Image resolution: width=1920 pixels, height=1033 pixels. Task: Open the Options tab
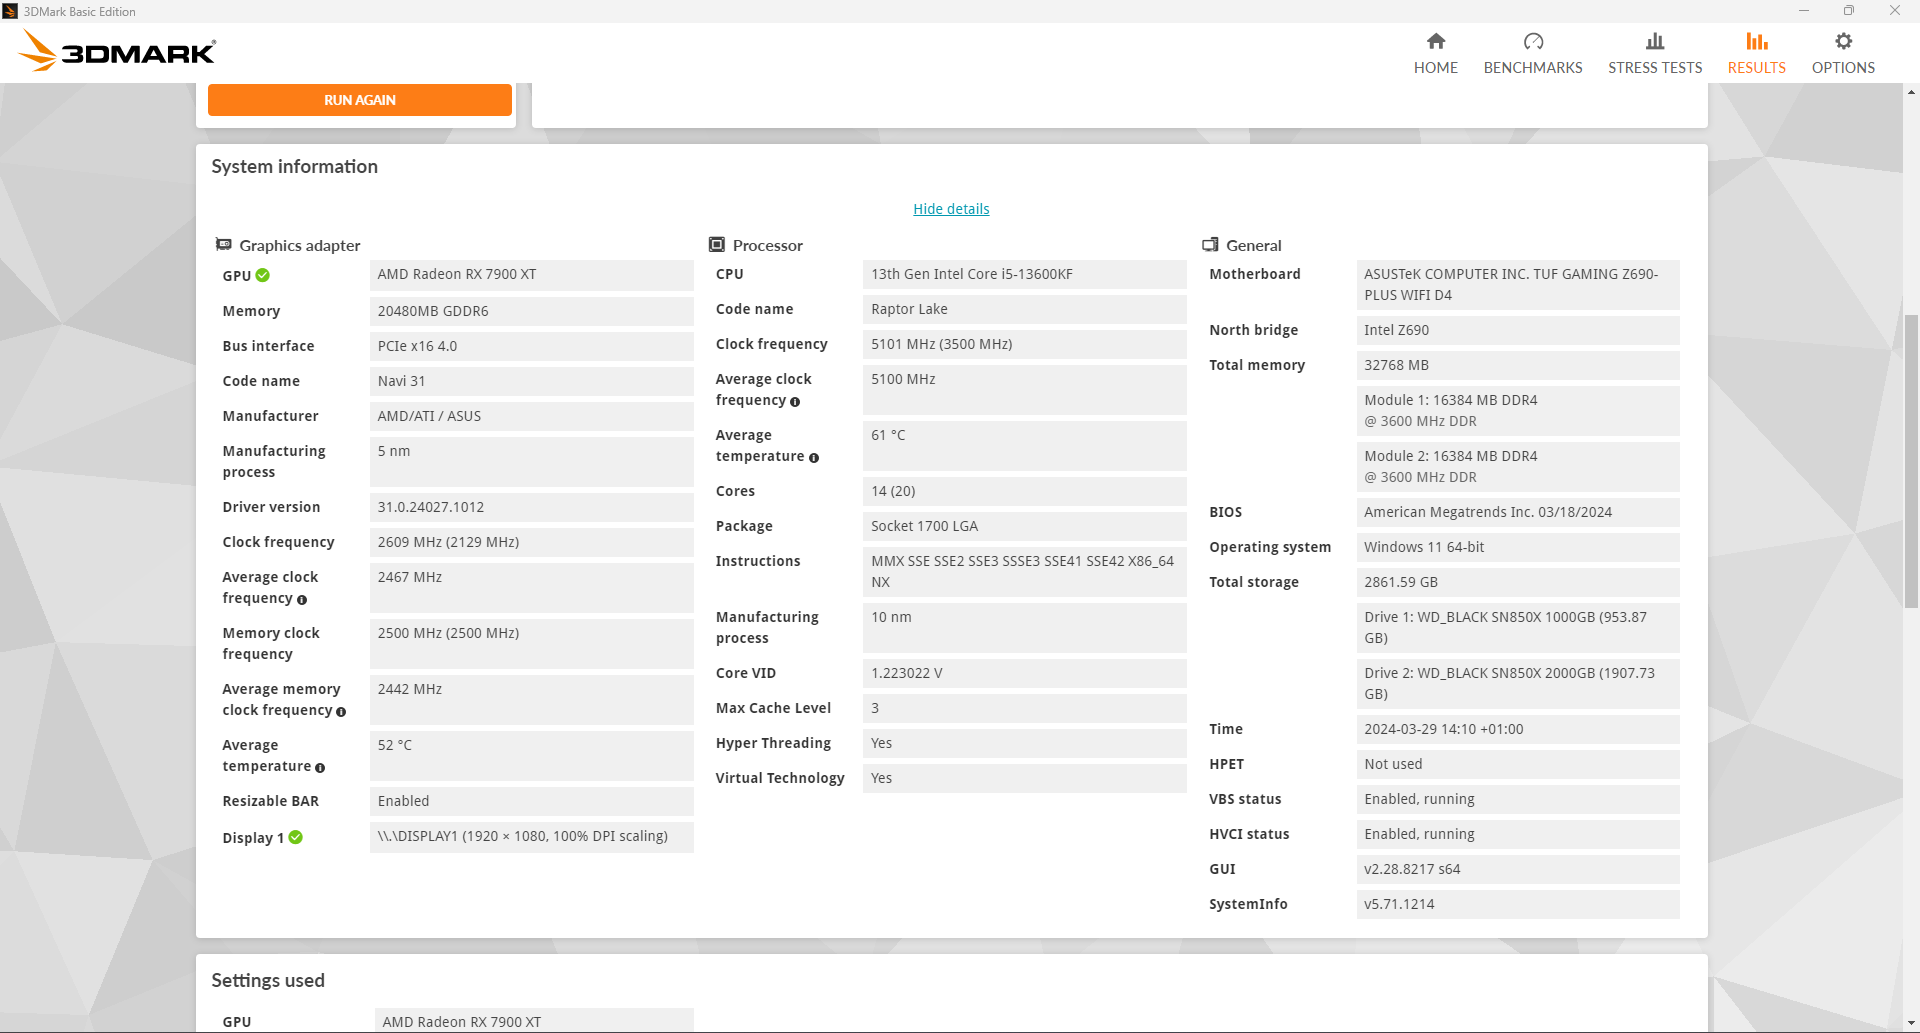click(x=1842, y=53)
